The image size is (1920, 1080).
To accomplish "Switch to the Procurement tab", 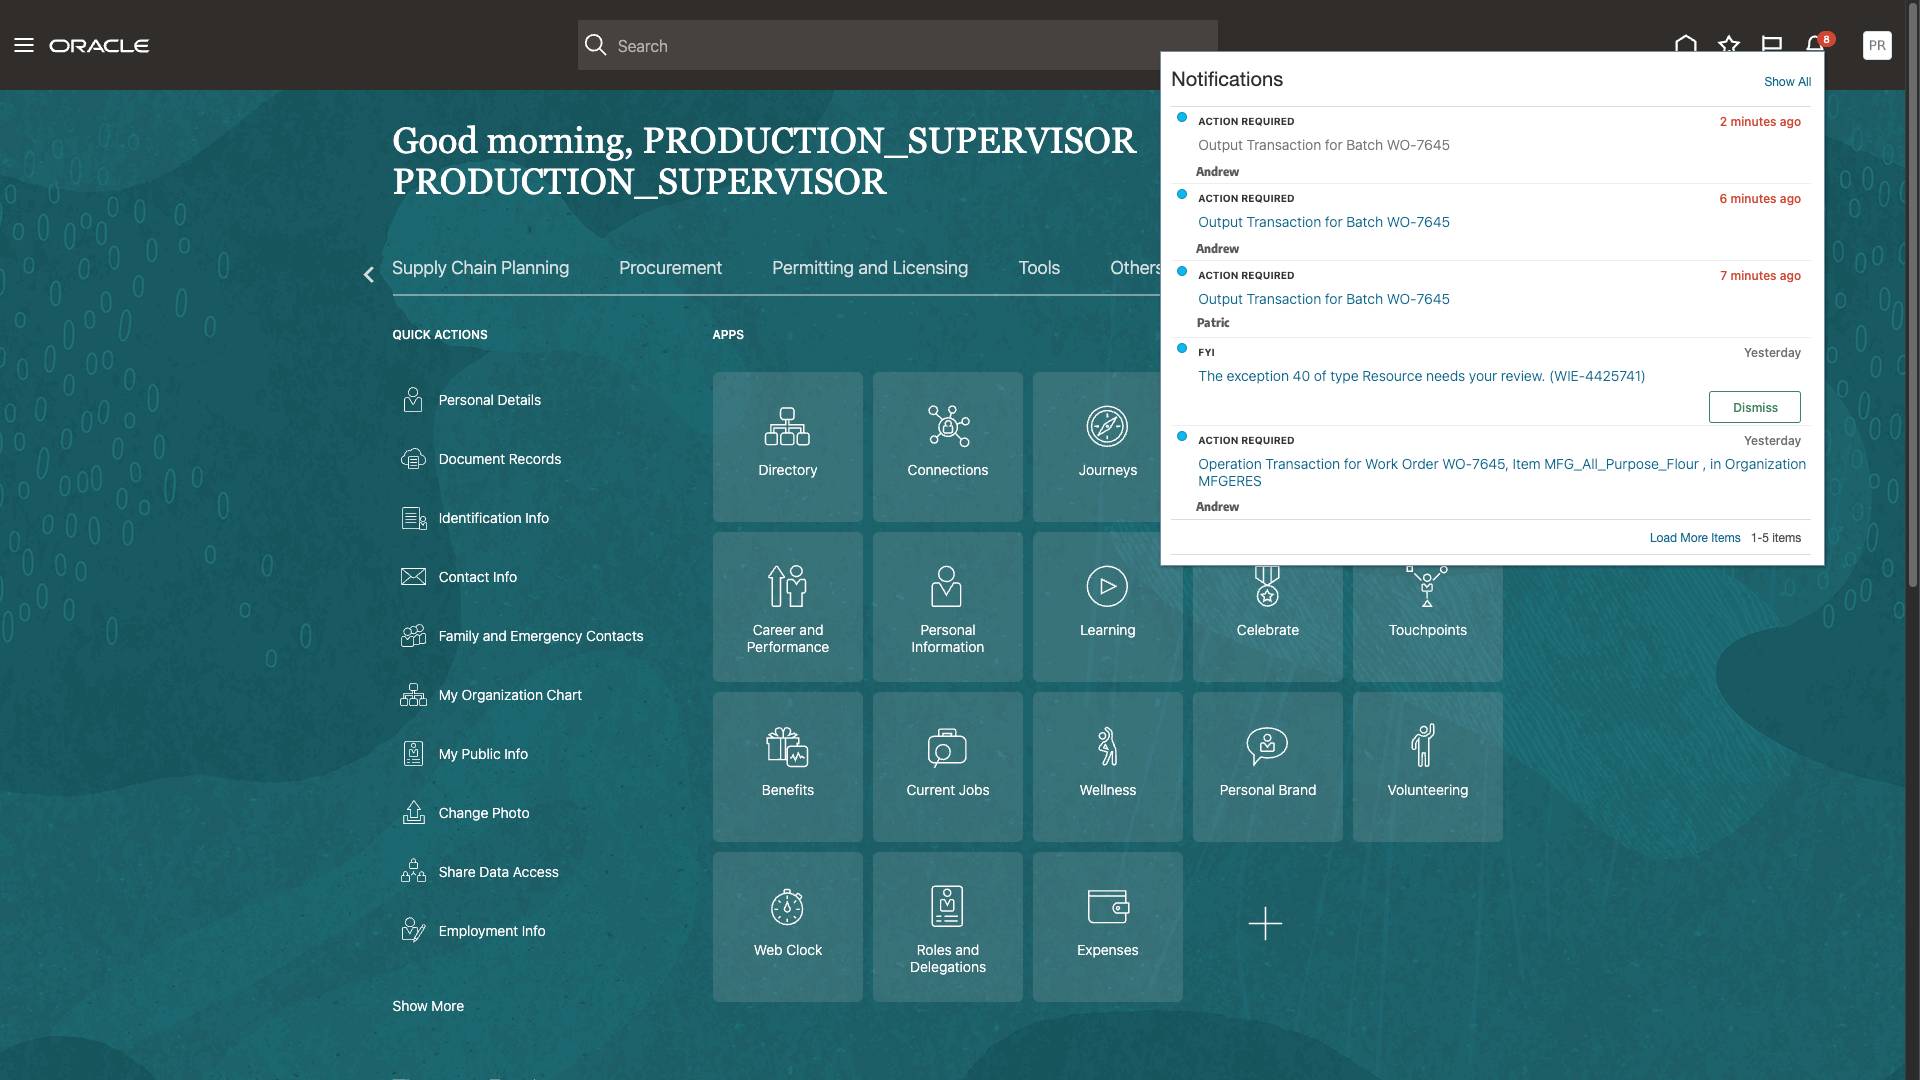I will point(670,268).
